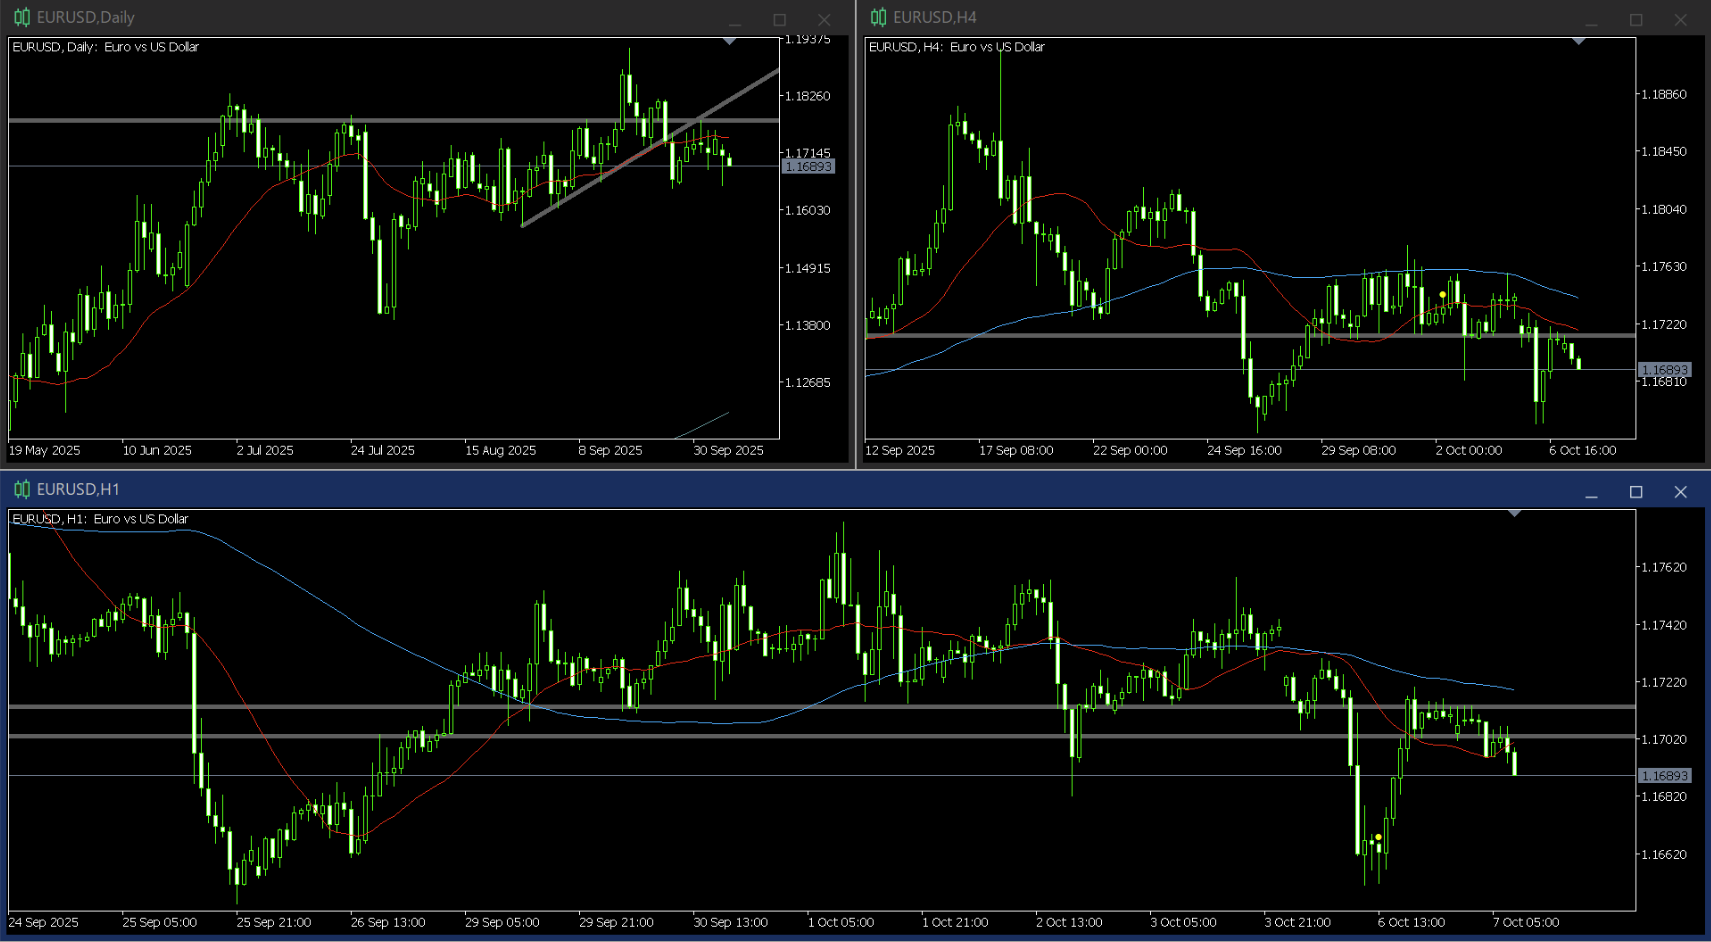Minimize the EURUSD,H1 chart window
The width and height of the screenshot is (1711, 942).
pos(1591,492)
